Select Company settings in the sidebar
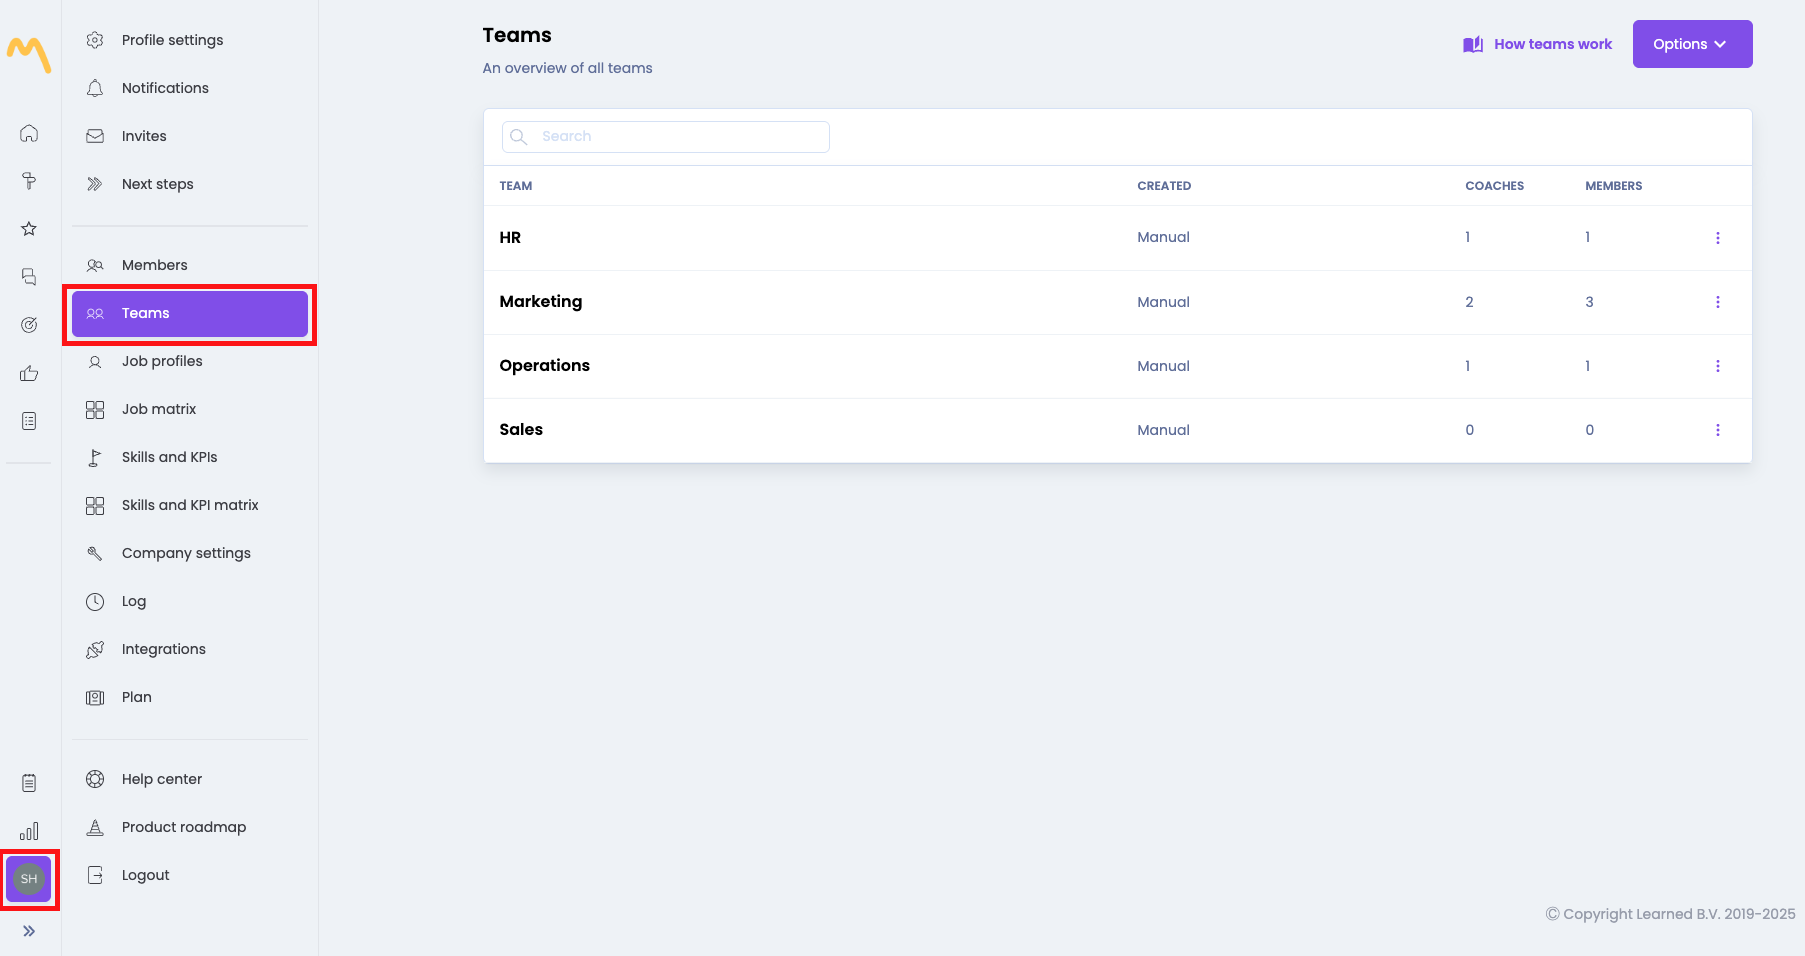 point(186,553)
